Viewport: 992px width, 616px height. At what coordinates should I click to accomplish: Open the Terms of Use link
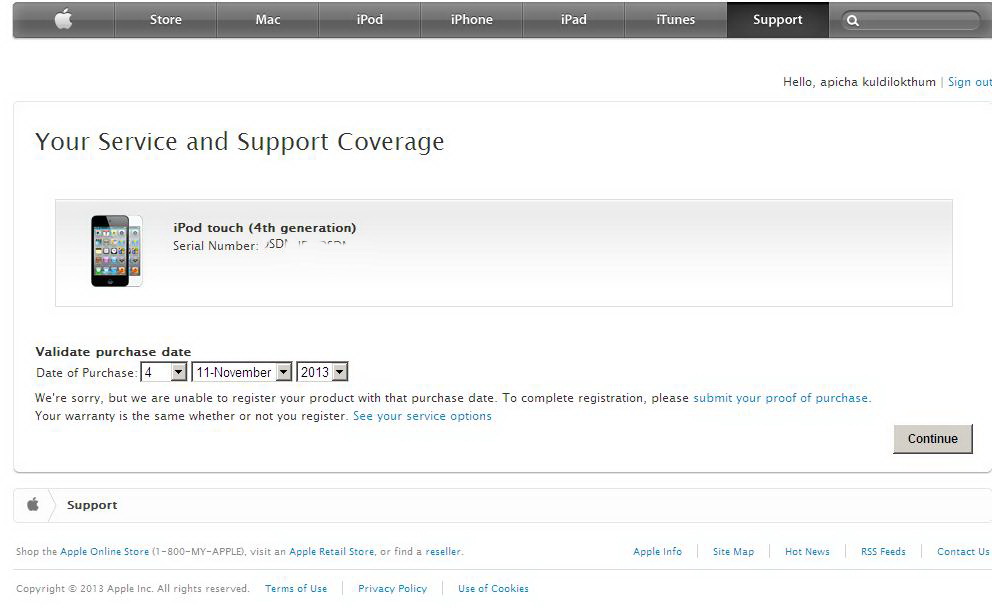296,588
